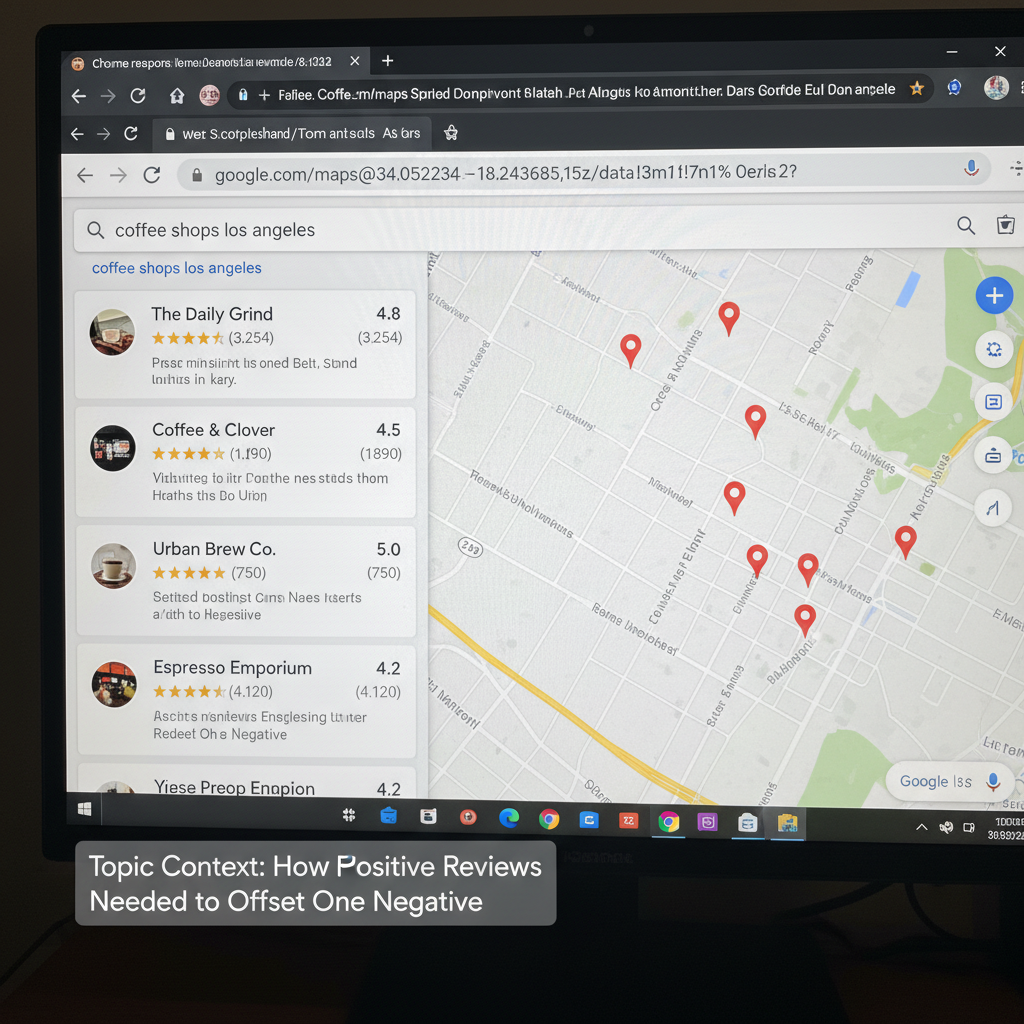This screenshot has height=1024, width=1024.
Task: Click the bookmark star in top address bar
Action: (x=917, y=88)
